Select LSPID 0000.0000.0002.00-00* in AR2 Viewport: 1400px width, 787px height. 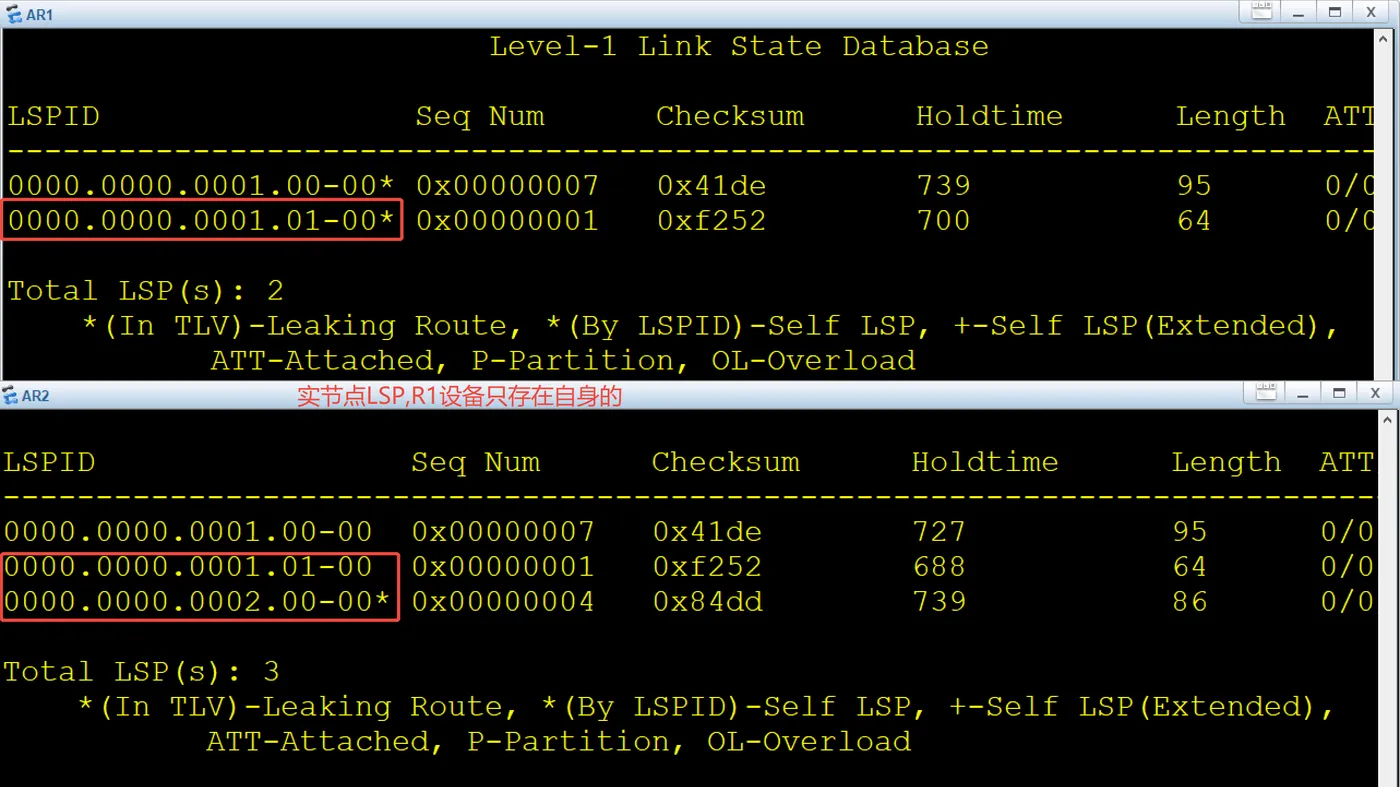[x=197, y=602]
